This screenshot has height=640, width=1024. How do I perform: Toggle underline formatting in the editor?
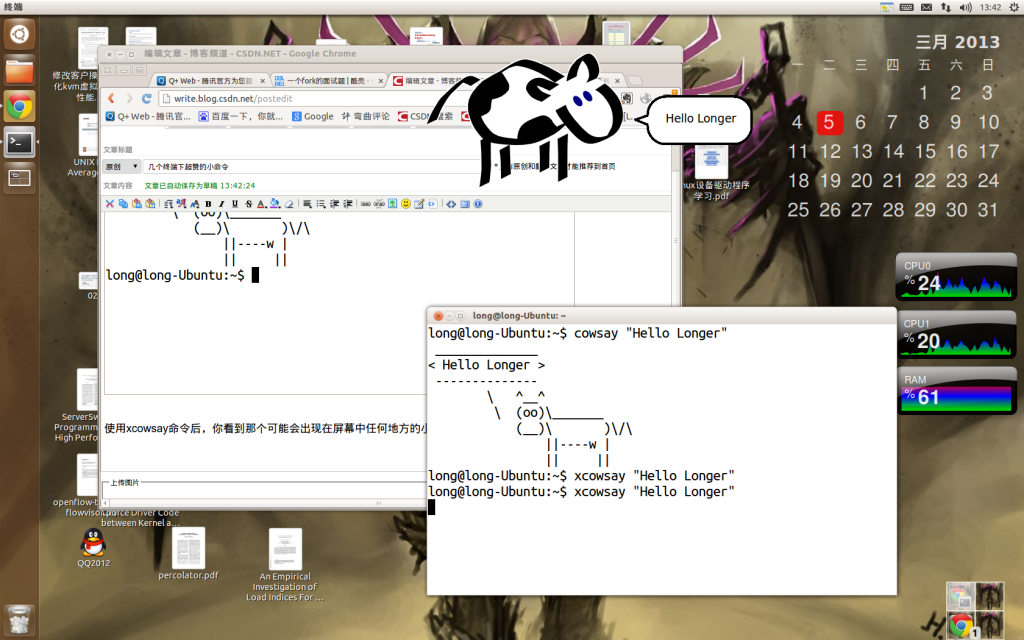(x=235, y=204)
